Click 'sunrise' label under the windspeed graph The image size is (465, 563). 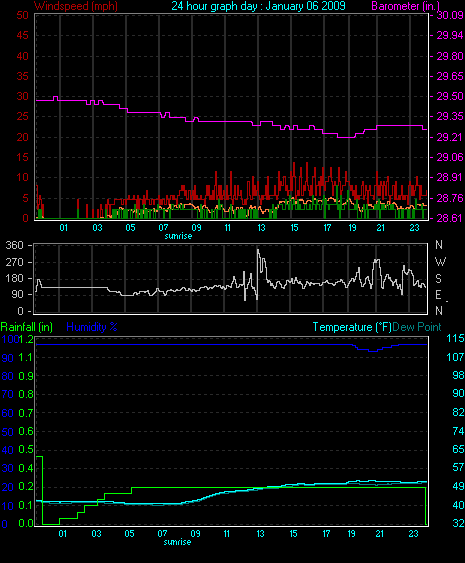(178, 236)
